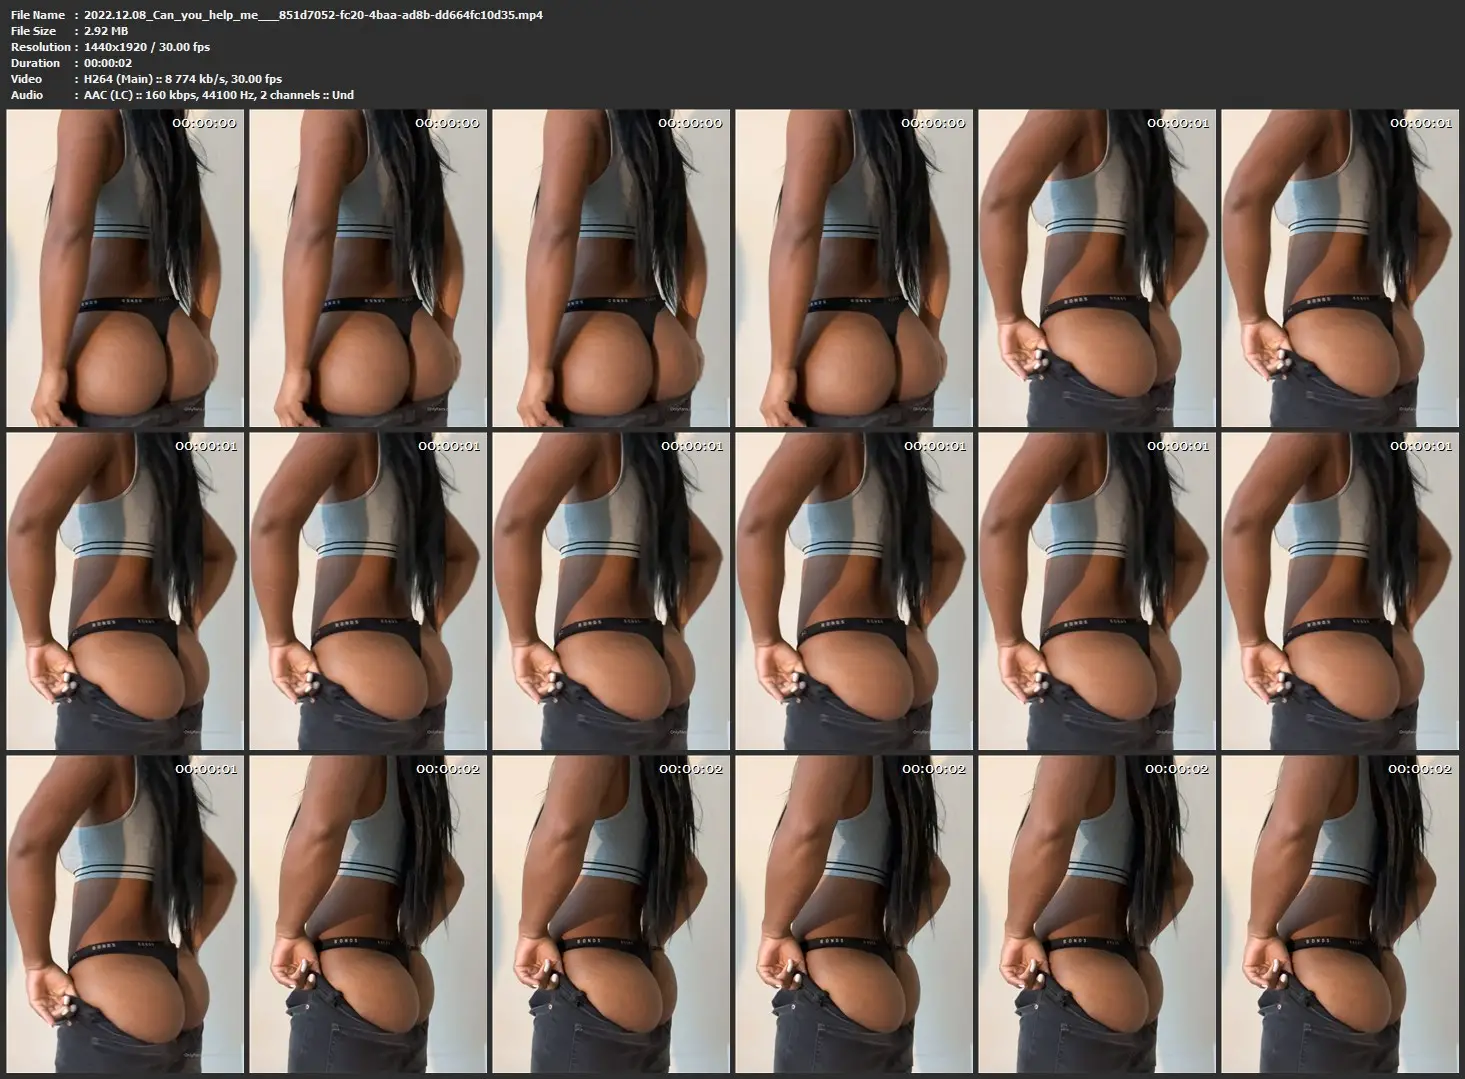The image size is (1465, 1079).
Task: Select the last thumbnail in the bottom row
Action: [1340, 914]
